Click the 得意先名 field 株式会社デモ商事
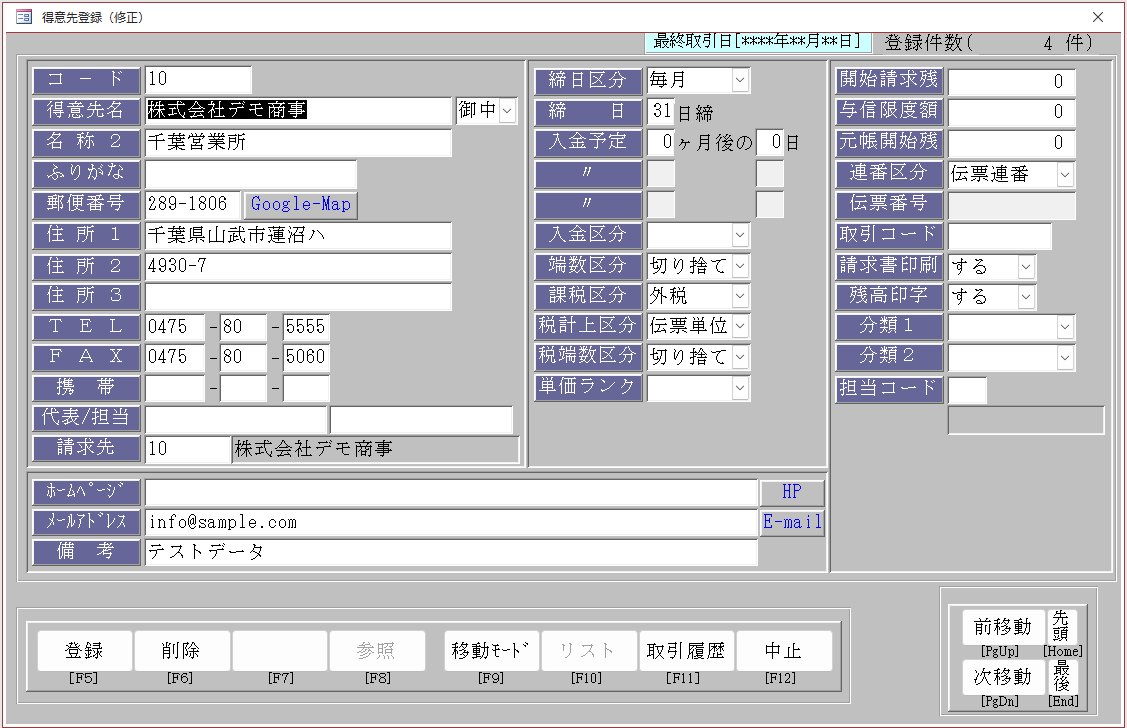 [x=298, y=111]
